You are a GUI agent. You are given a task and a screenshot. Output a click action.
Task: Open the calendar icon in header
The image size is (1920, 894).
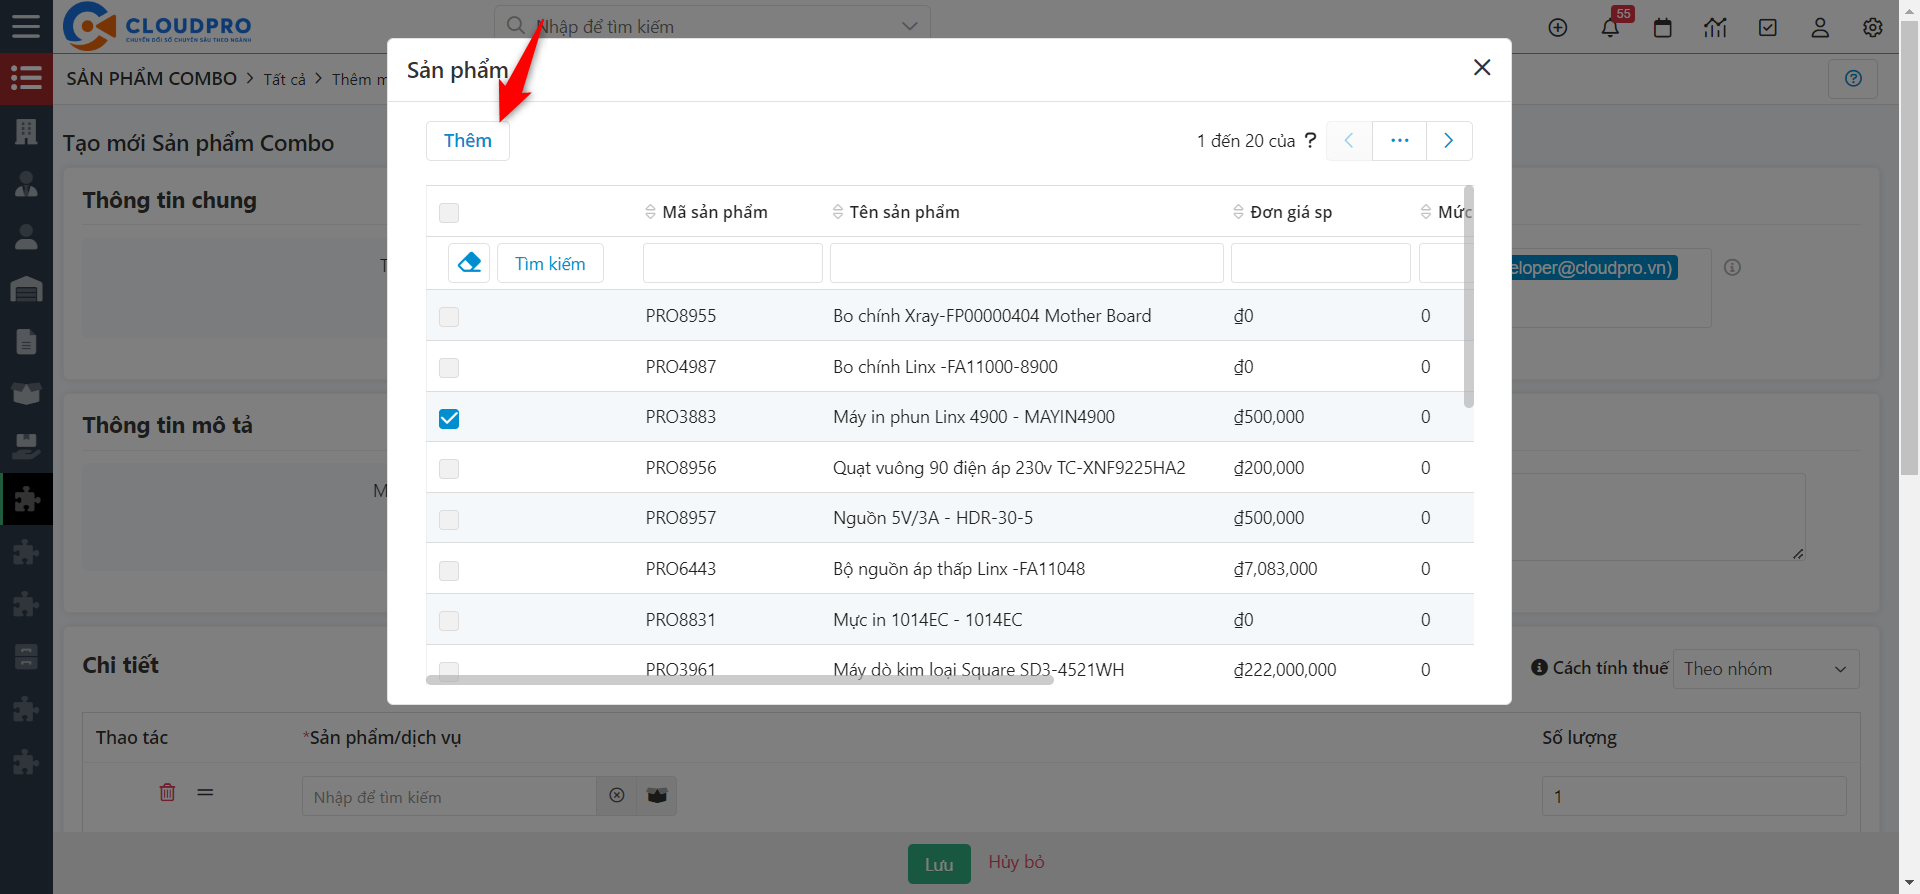(x=1663, y=28)
